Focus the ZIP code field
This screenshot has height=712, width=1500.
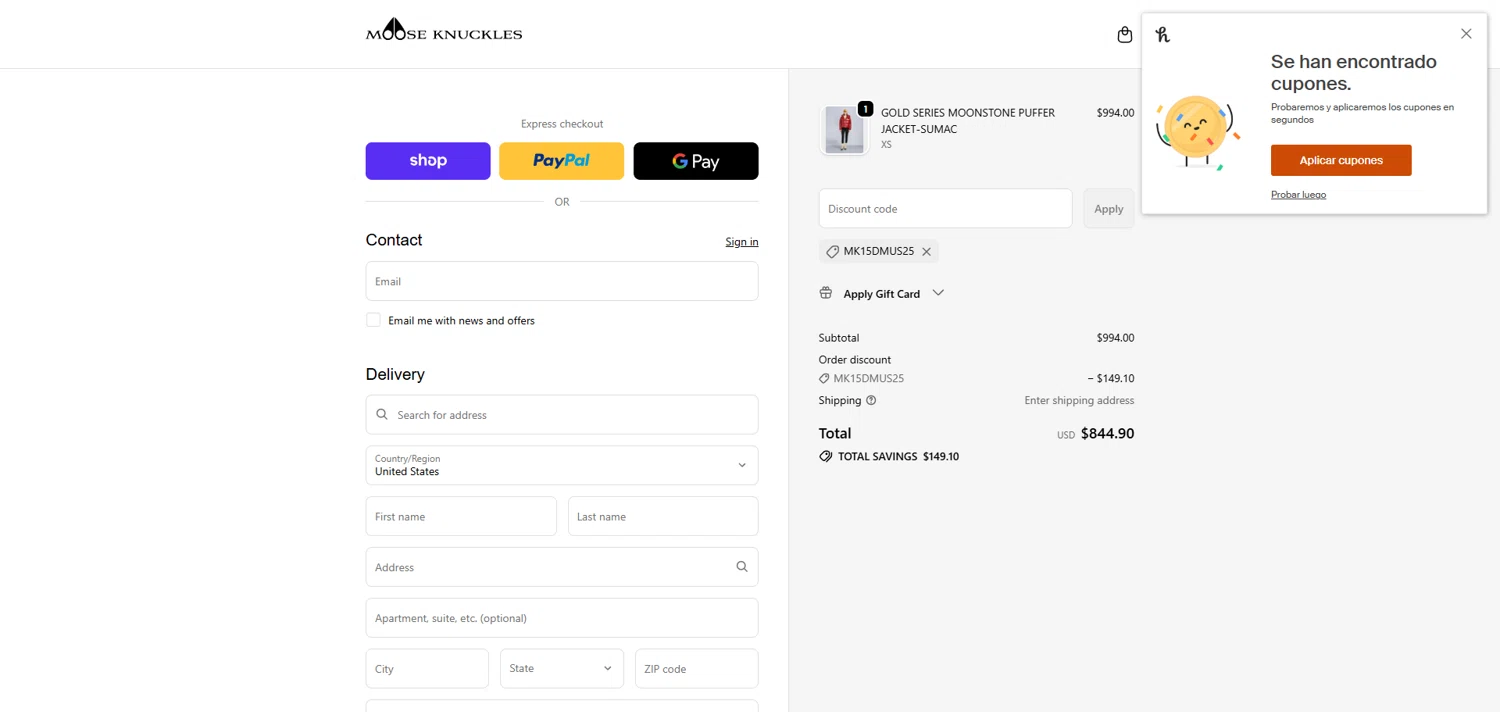pos(697,668)
